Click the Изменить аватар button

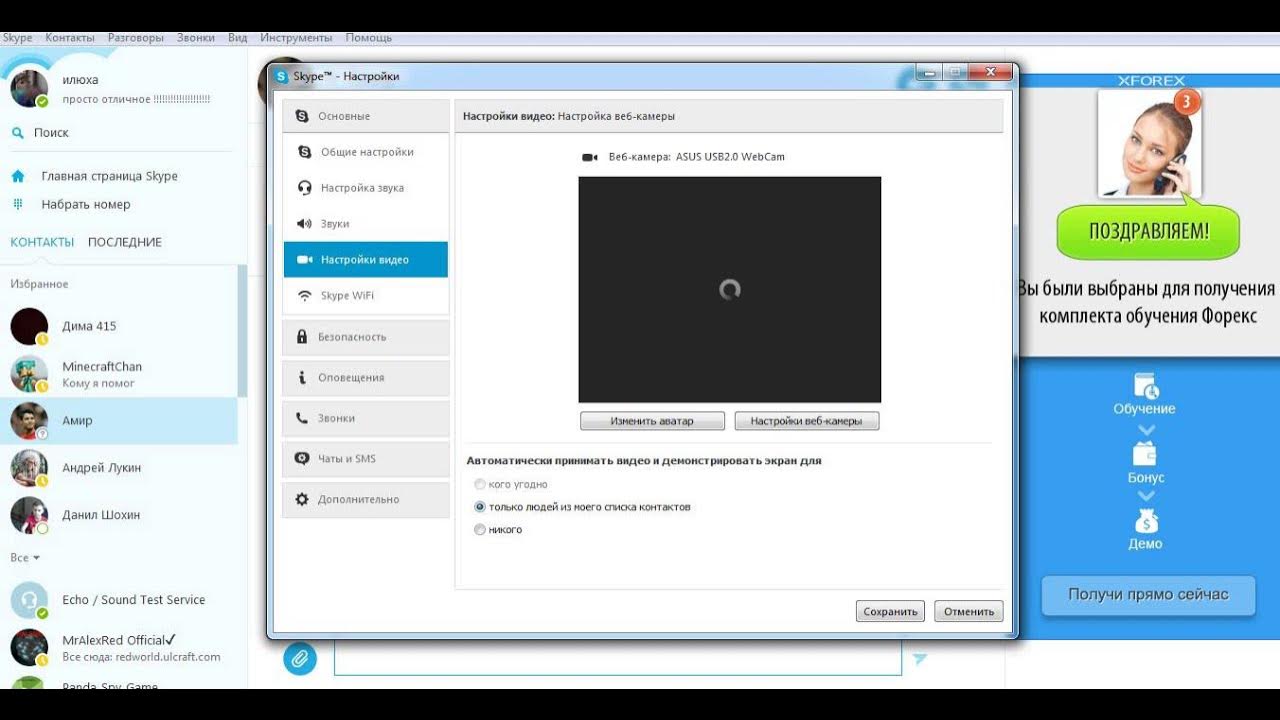(x=652, y=421)
